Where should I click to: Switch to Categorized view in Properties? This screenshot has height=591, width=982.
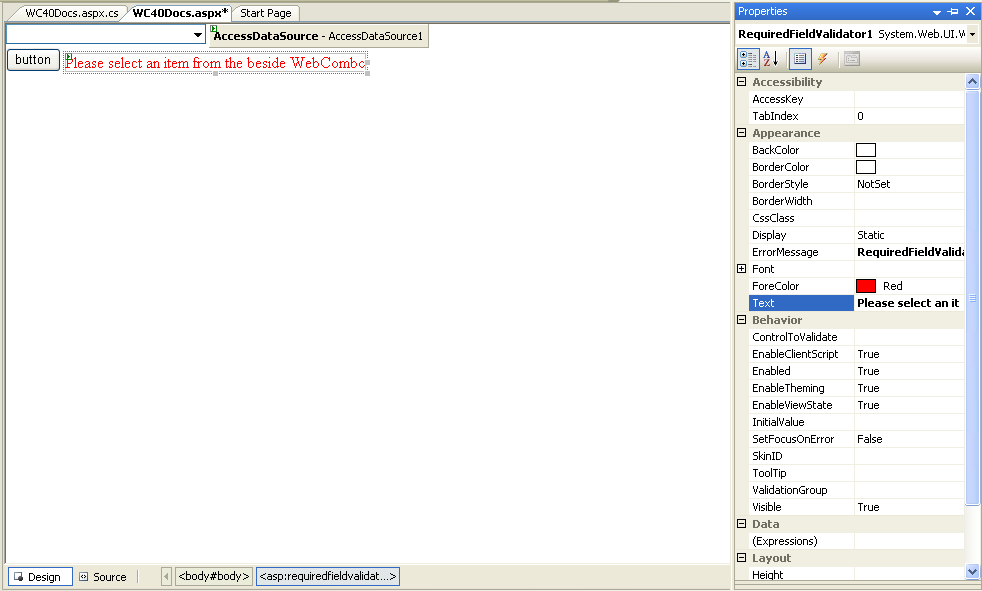click(x=748, y=59)
